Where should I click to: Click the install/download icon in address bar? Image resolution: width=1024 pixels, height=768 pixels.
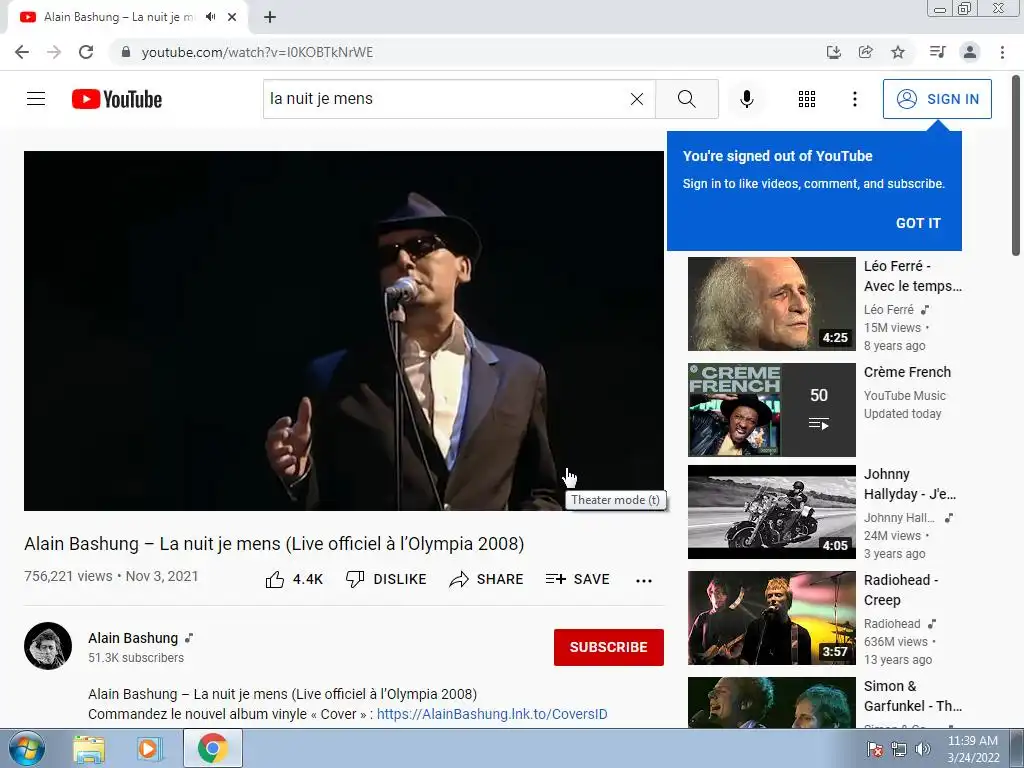tap(833, 52)
